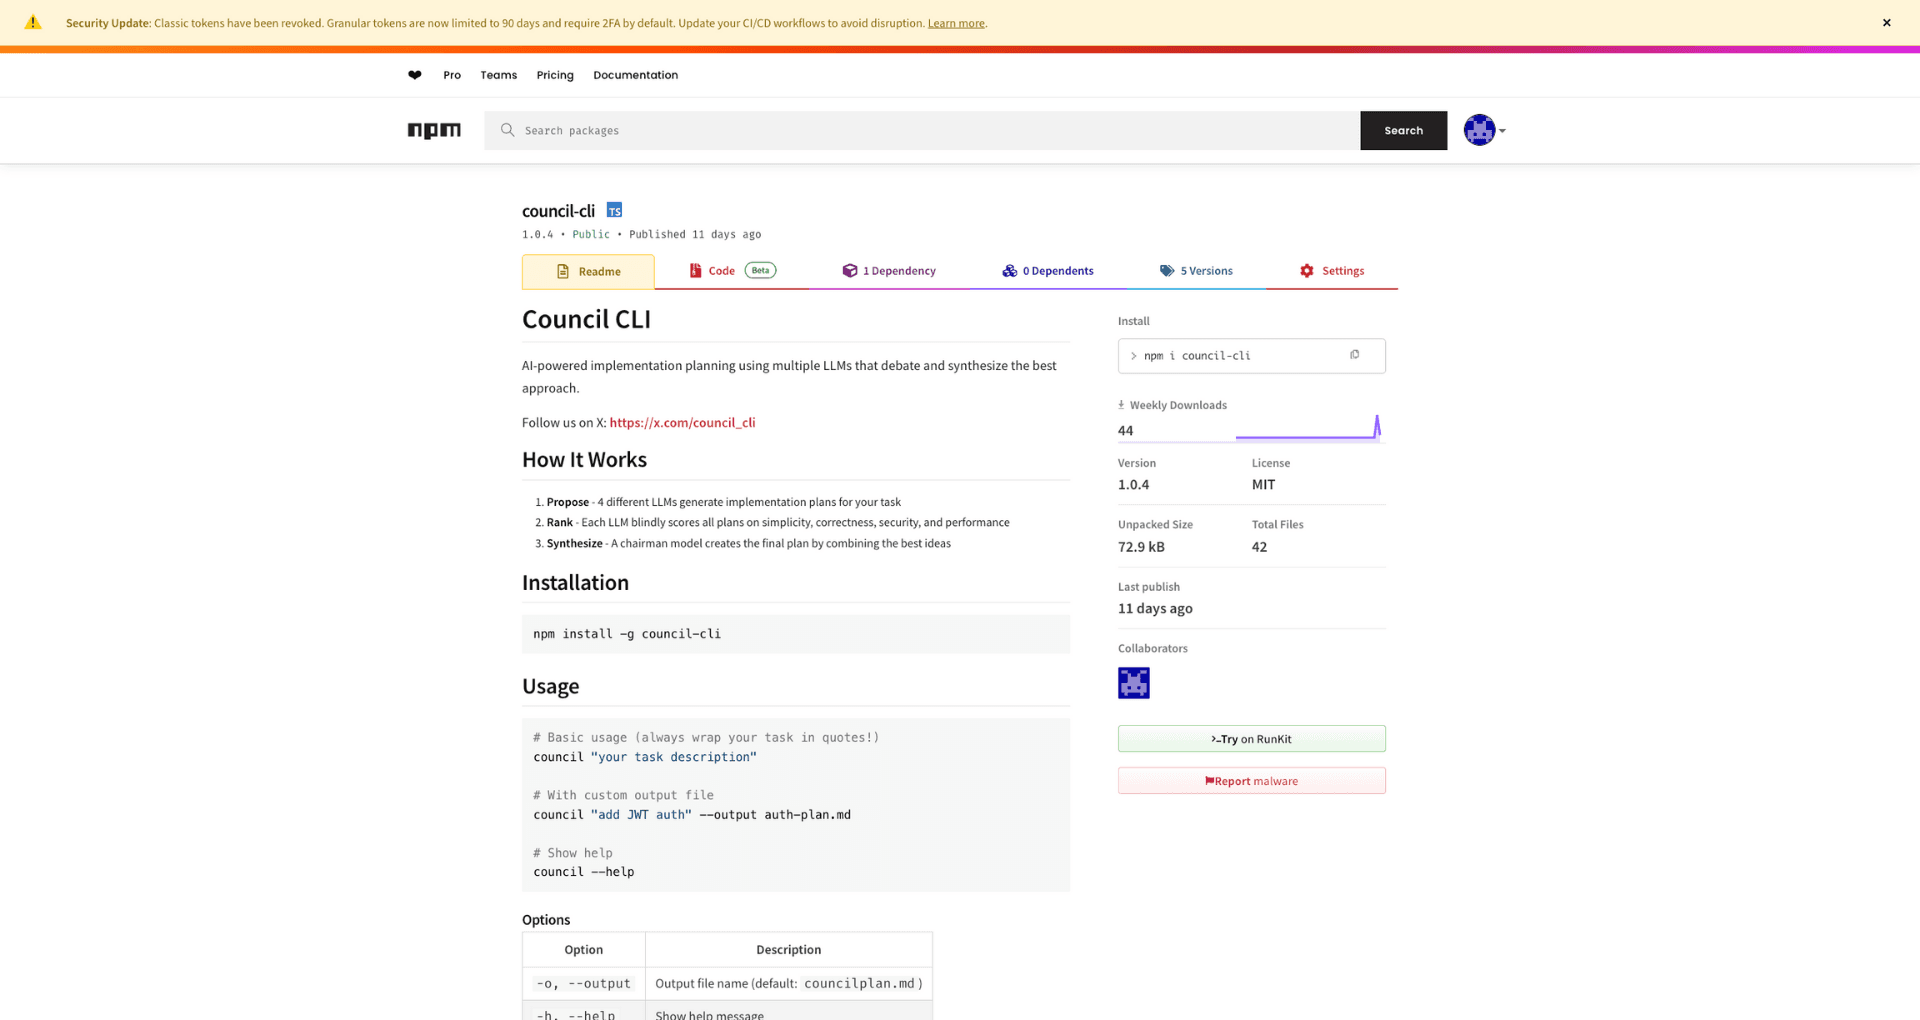Open the Documentation page
The image size is (1920, 1020).
tap(635, 75)
